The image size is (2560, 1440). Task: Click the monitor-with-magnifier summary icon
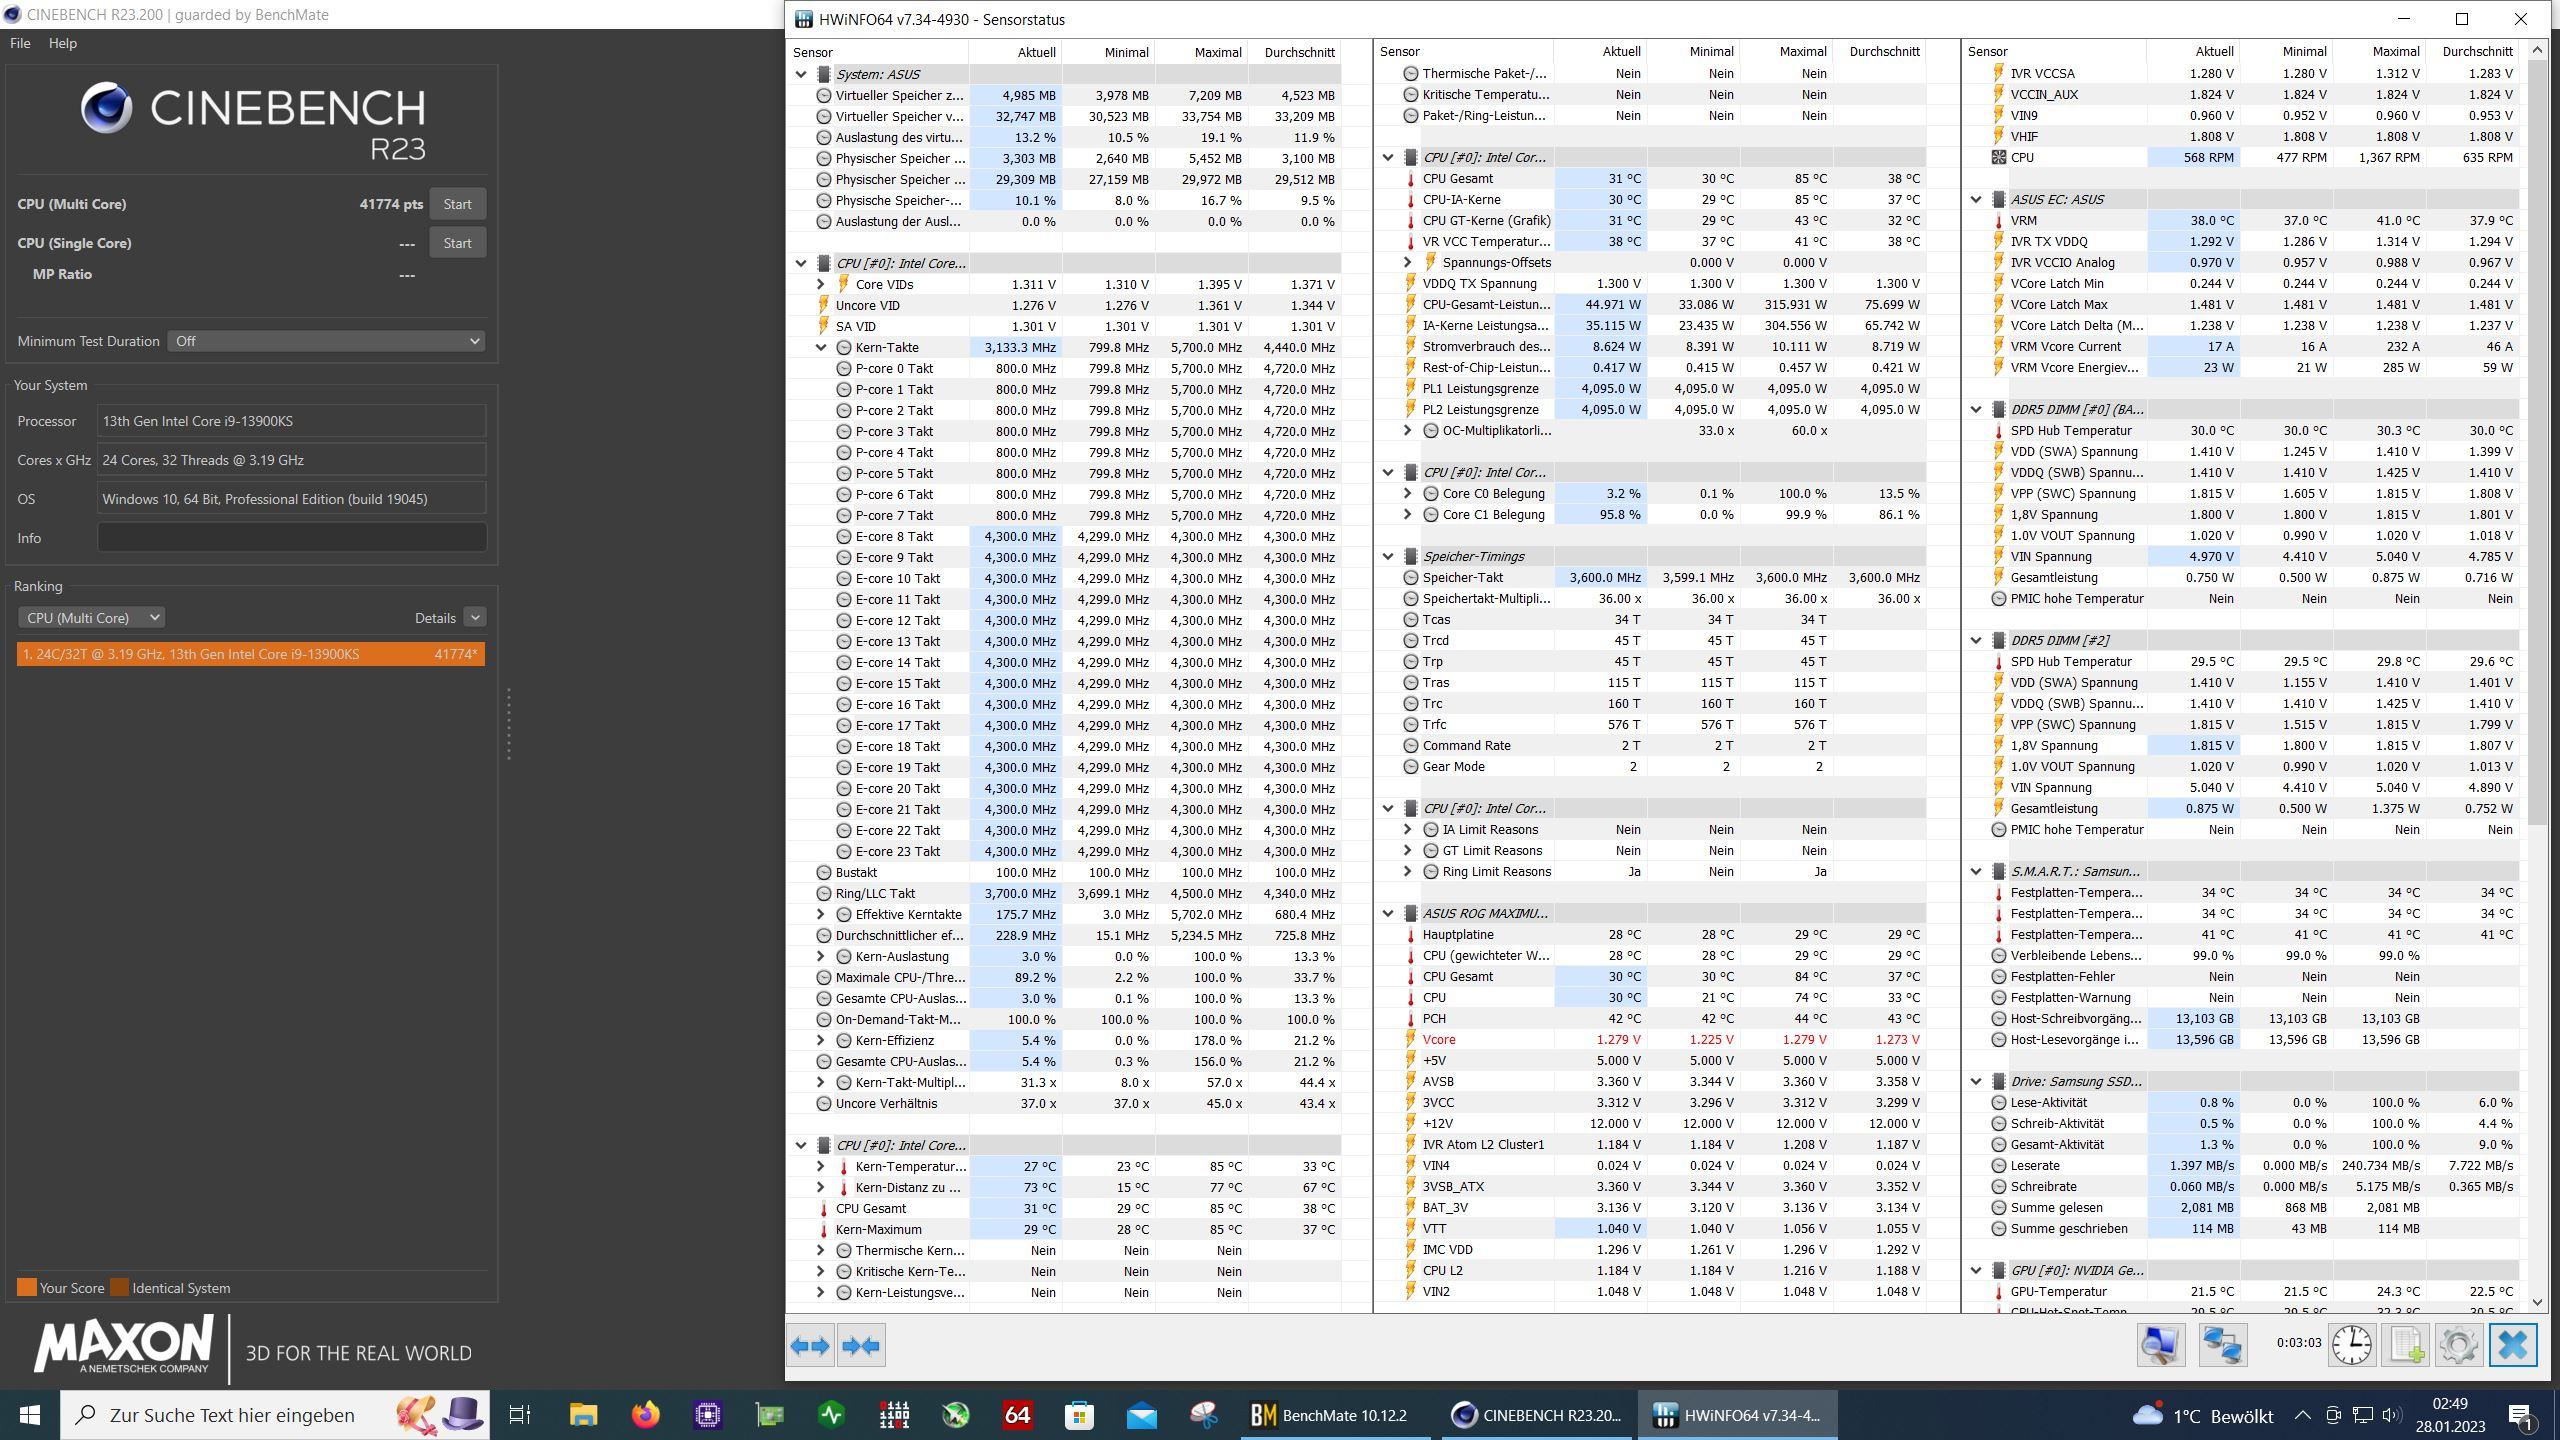(x=2160, y=1344)
